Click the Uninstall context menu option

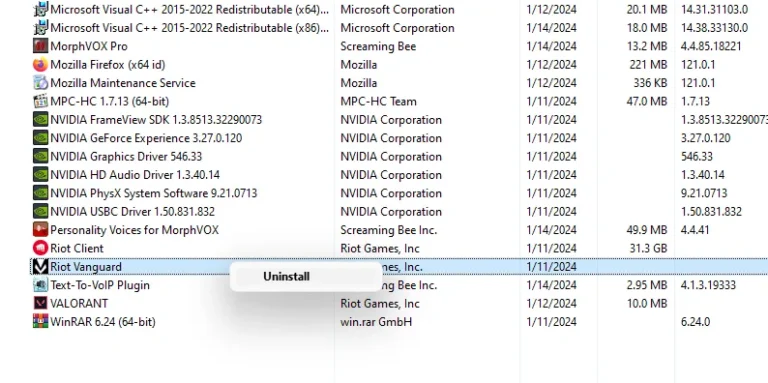[286, 276]
